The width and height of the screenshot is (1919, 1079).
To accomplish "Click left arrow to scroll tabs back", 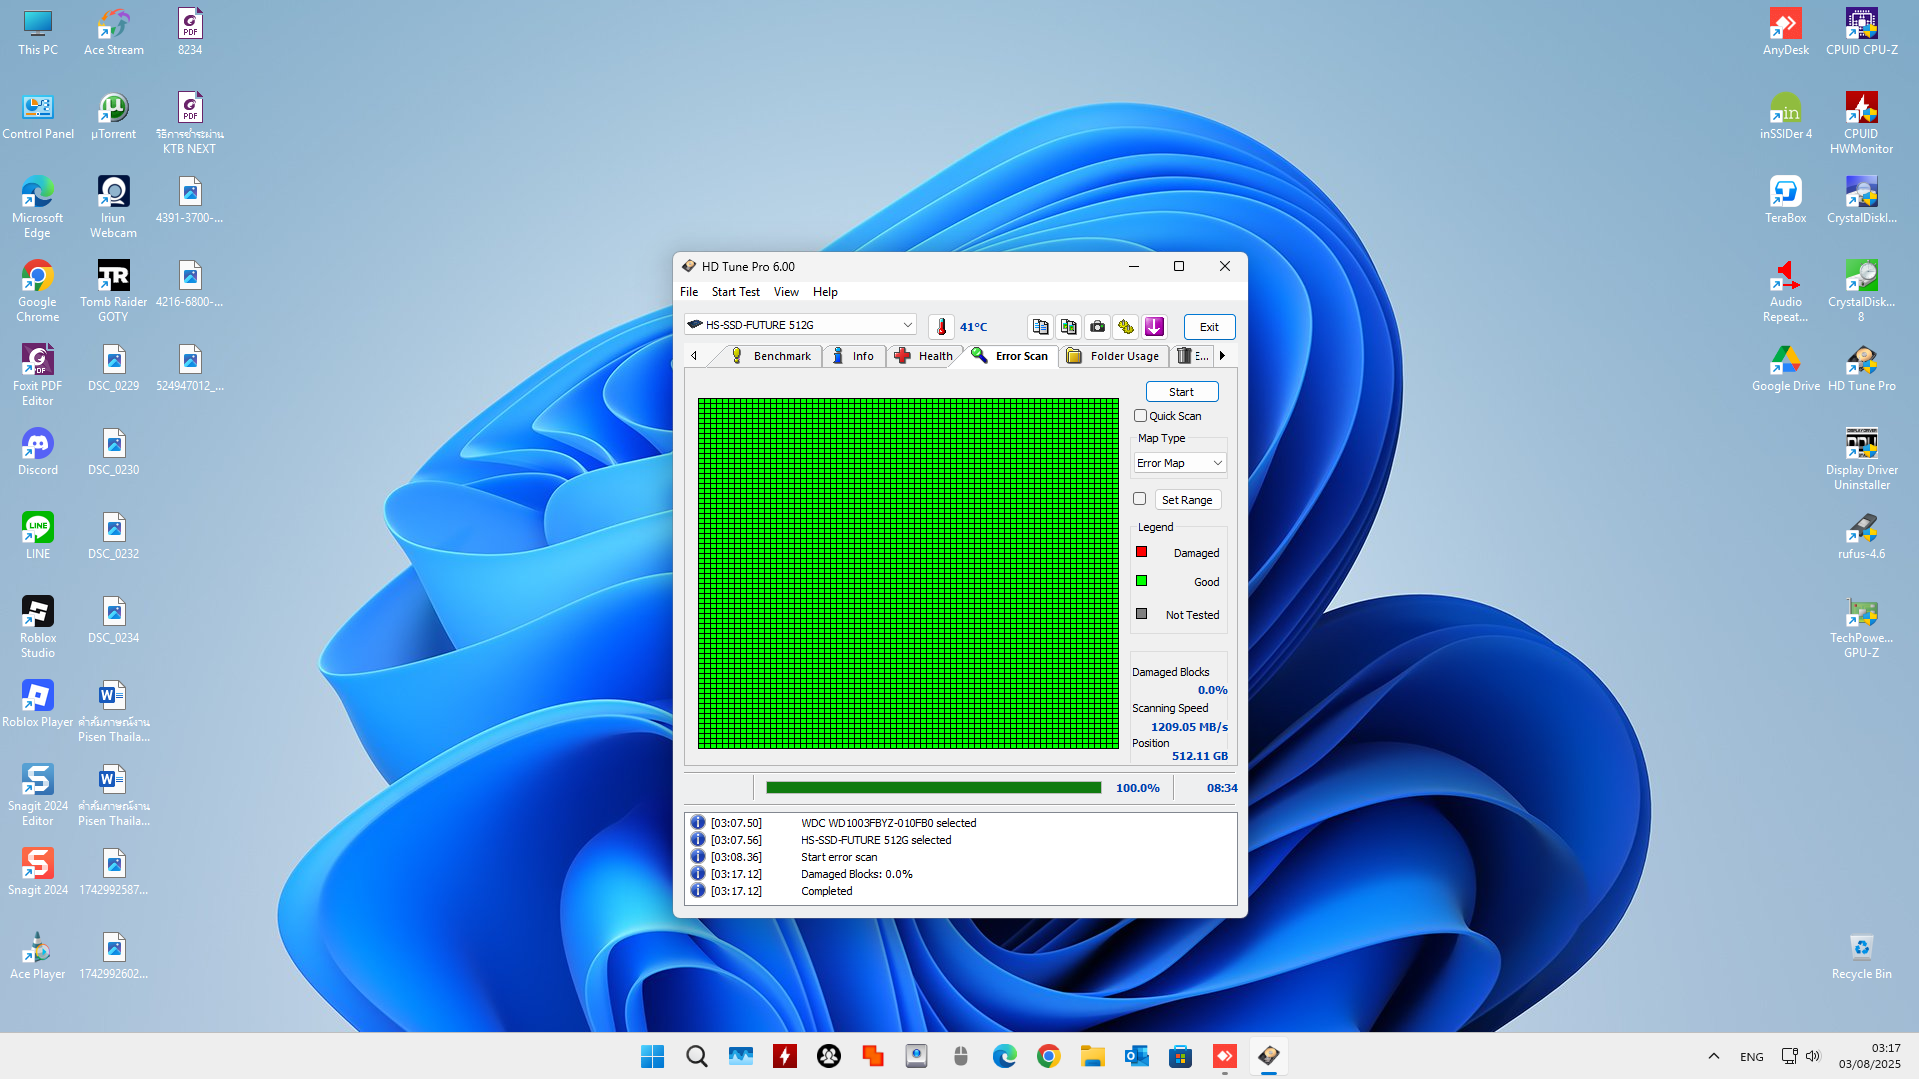I will coord(694,356).
